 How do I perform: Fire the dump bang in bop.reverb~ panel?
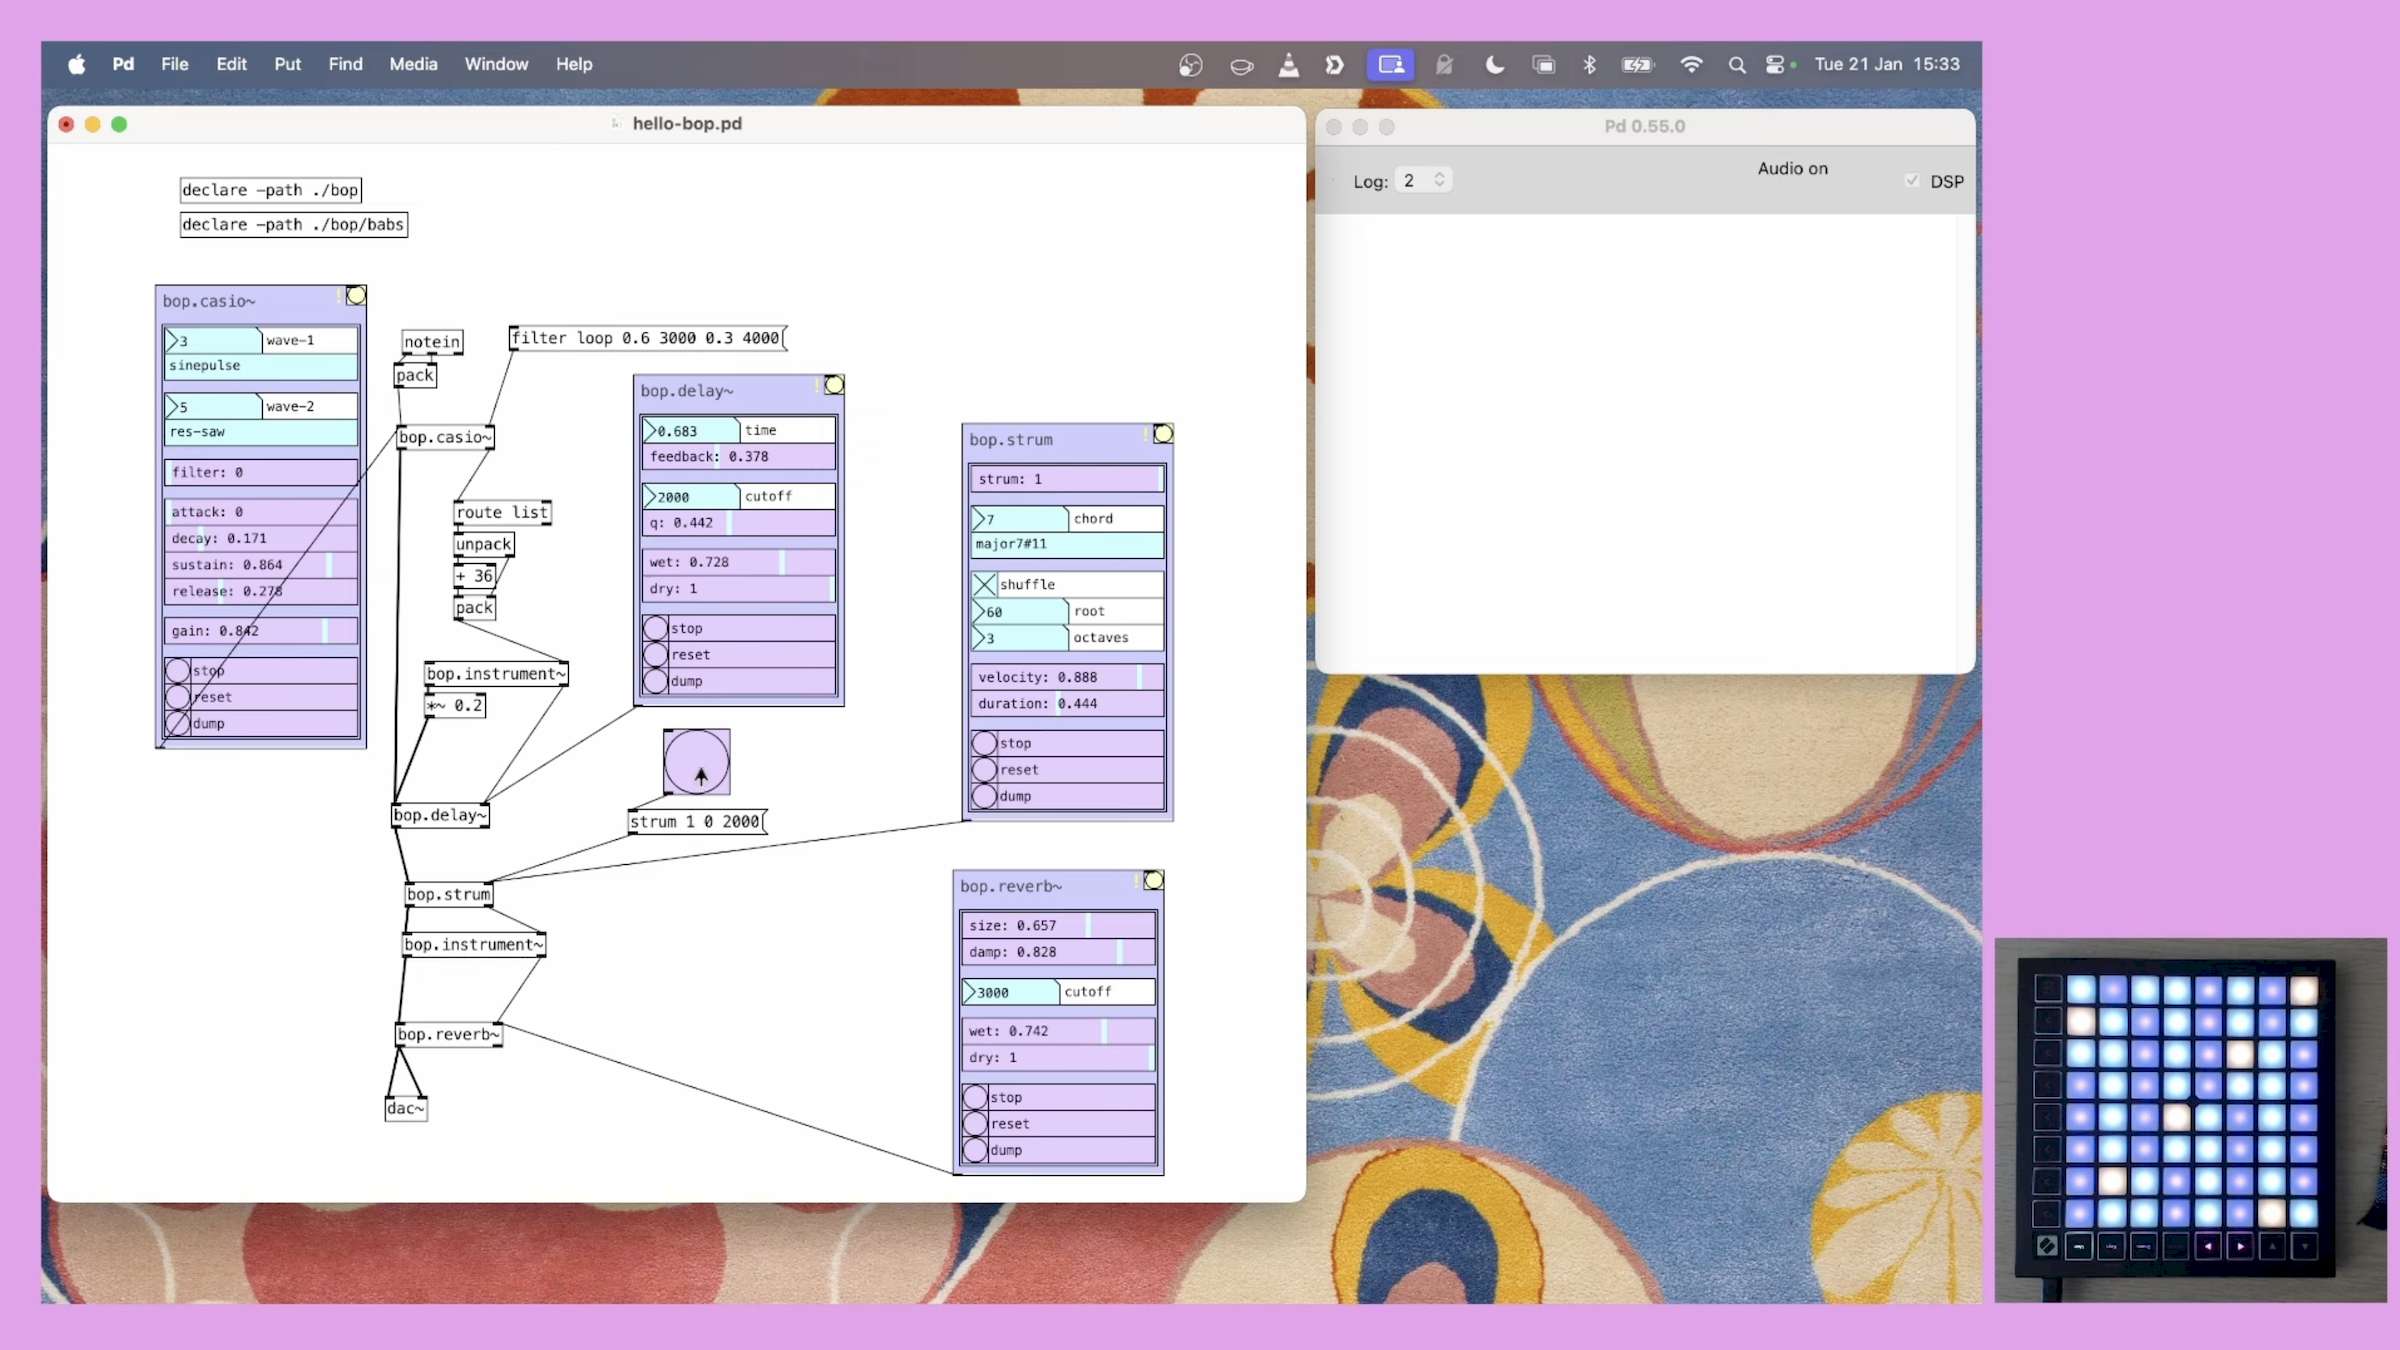(x=975, y=1150)
